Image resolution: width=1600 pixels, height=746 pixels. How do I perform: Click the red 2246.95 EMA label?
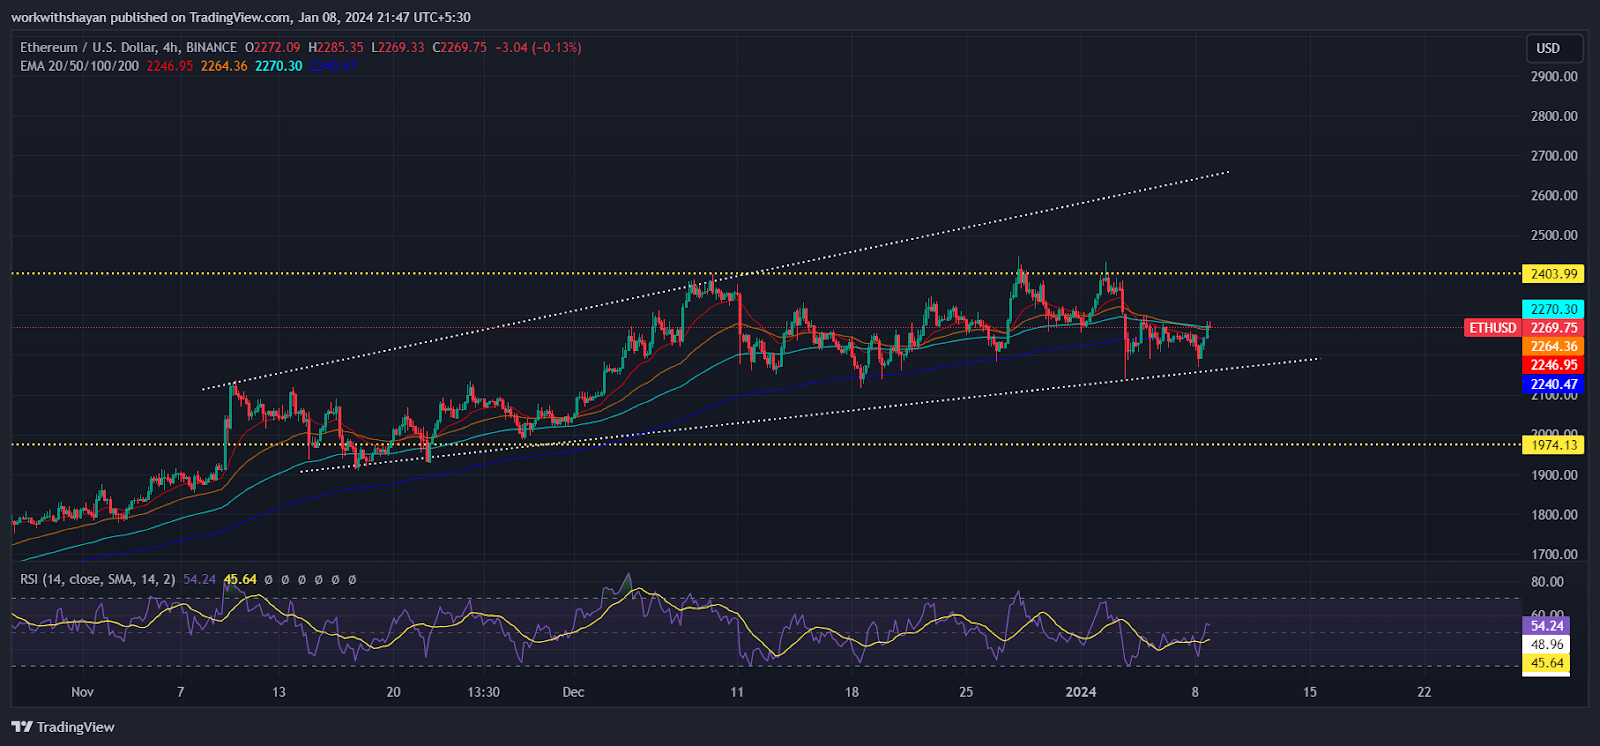click(x=1553, y=365)
